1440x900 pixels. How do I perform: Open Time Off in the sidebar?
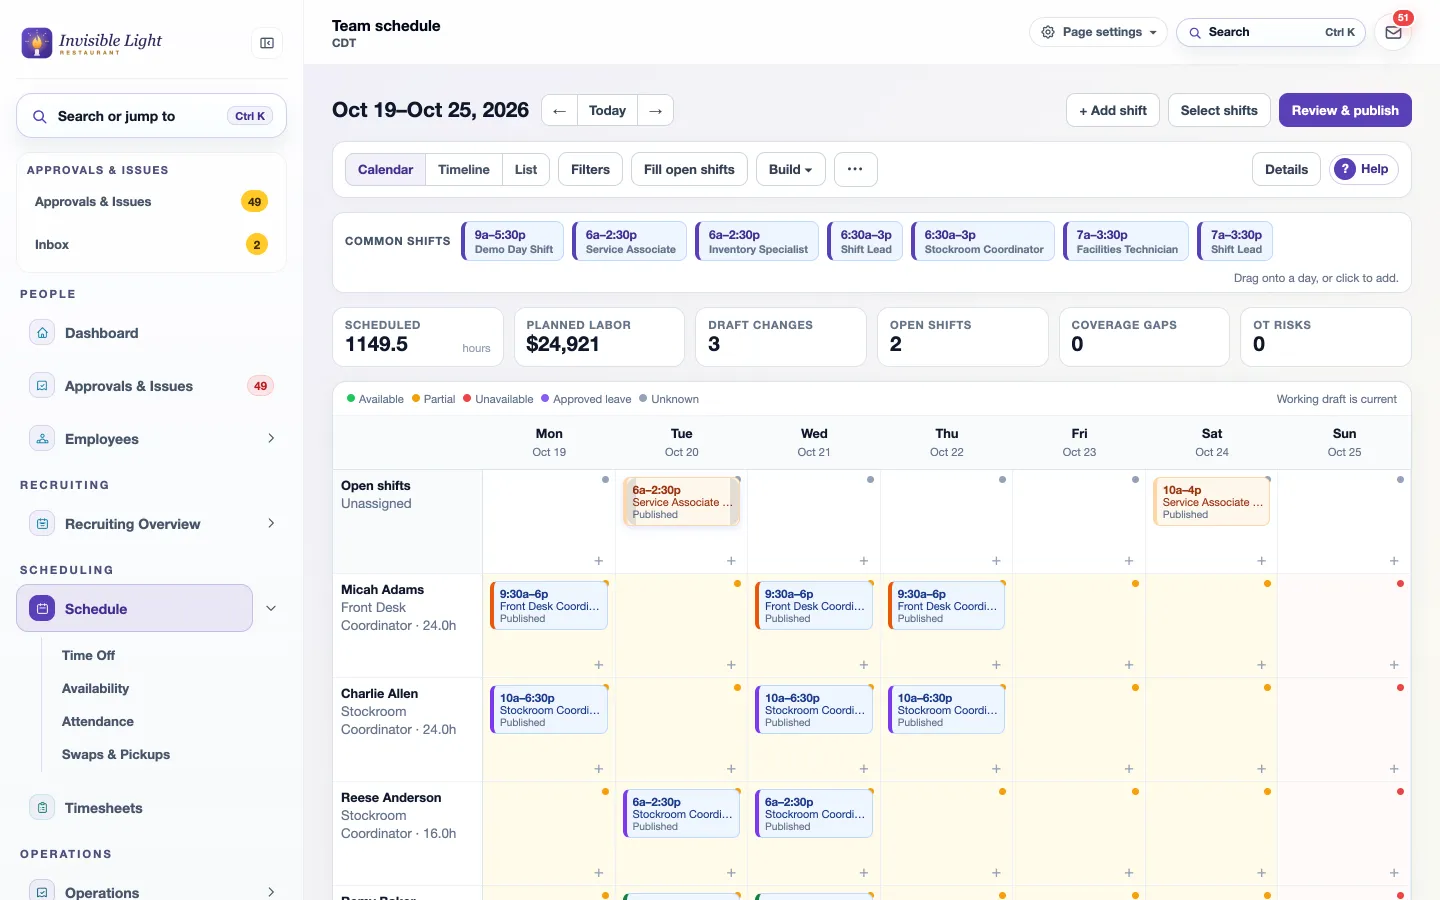88,655
